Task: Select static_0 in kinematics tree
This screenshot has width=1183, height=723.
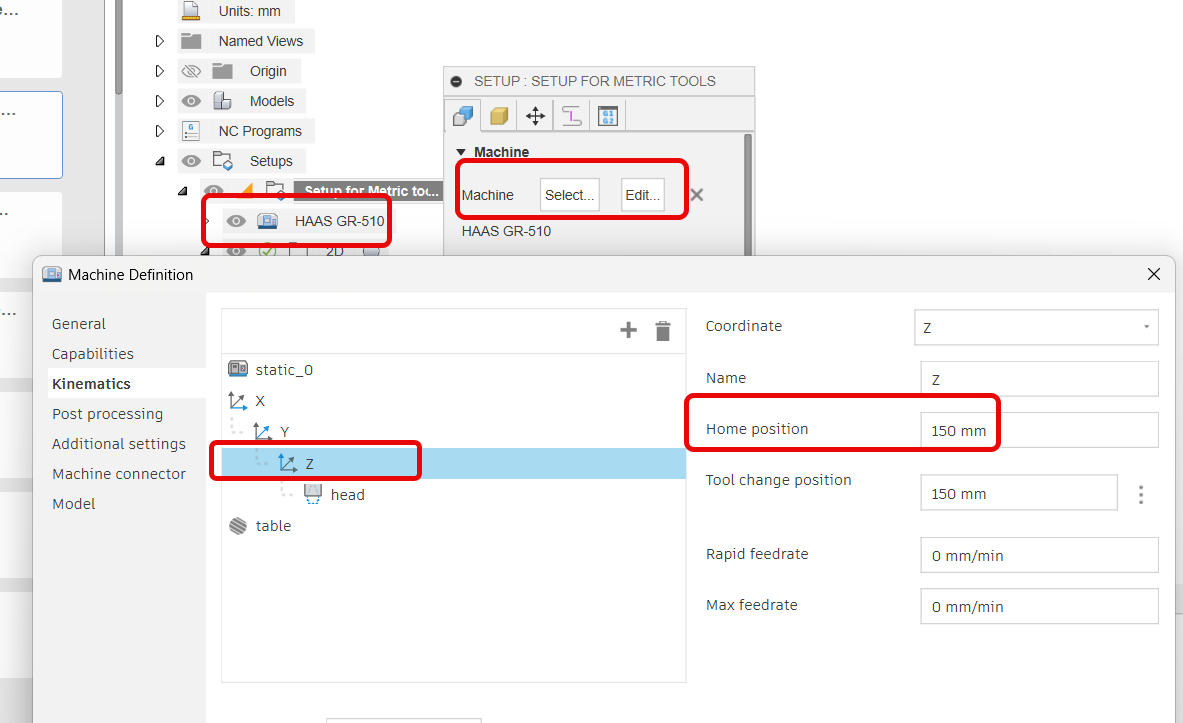Action: point(284,370)
